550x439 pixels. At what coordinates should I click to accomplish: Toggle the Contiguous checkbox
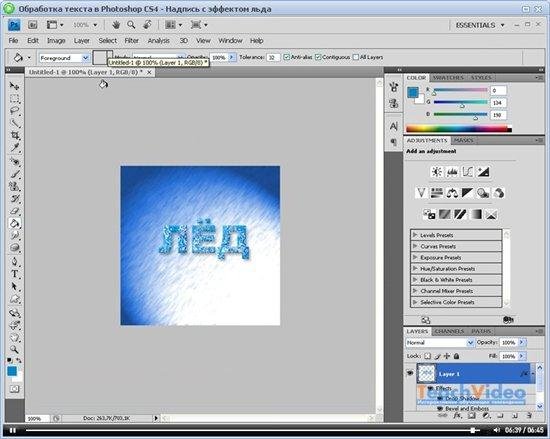pos(318,57)
